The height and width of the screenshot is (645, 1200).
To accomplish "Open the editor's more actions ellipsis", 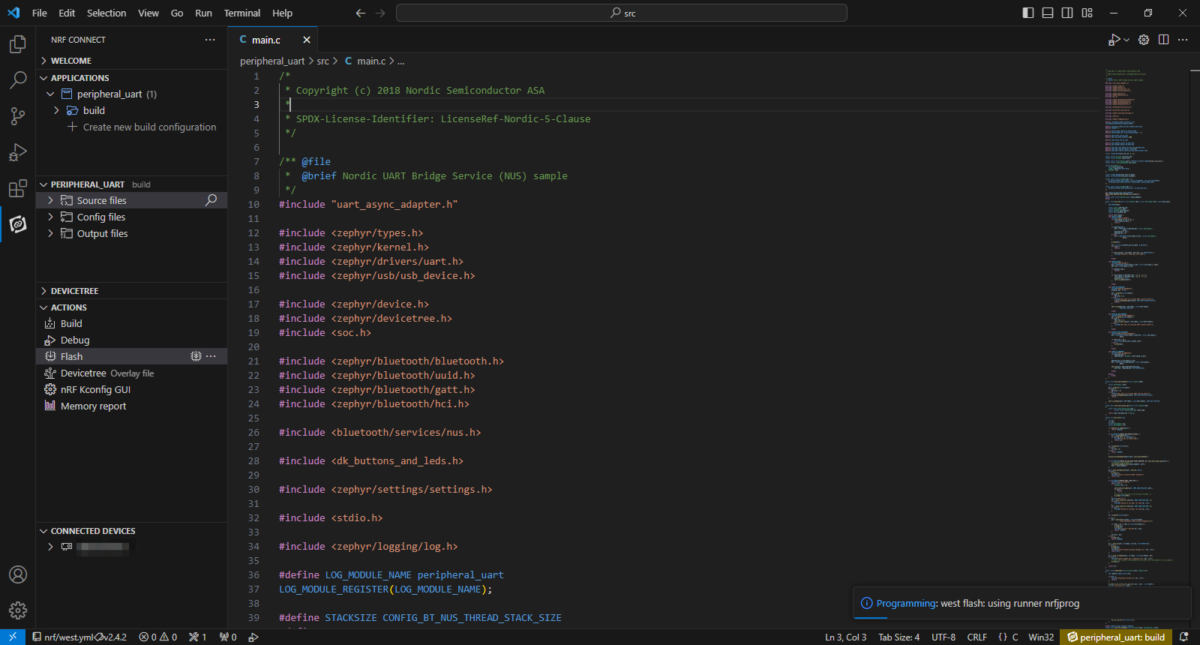I will click(x=1182, y=40).
